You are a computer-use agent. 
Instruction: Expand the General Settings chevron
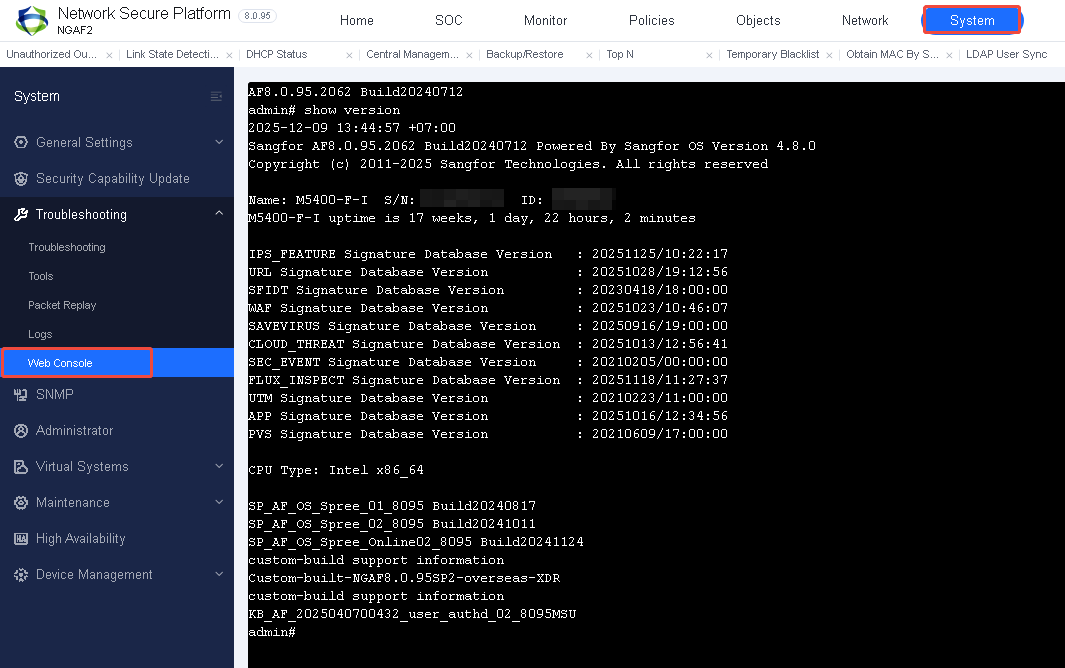point(219,142)
